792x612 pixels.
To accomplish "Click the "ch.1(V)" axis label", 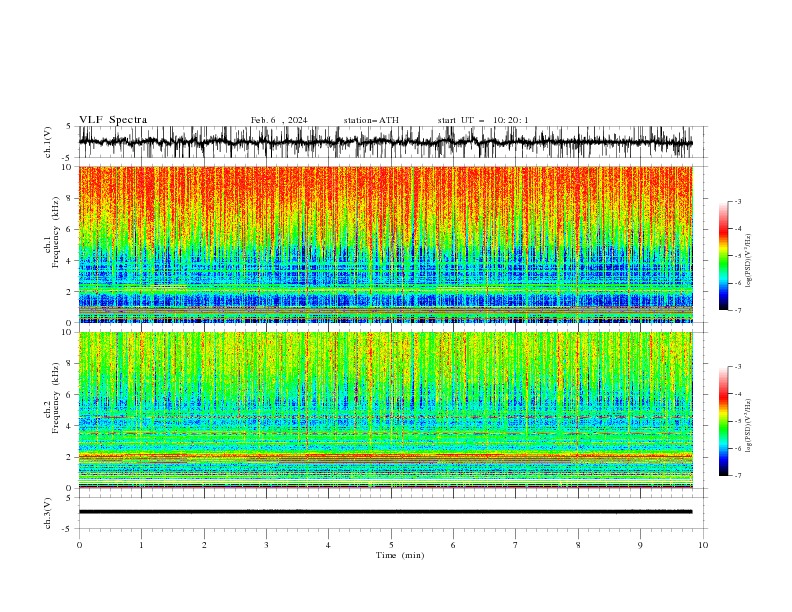I will pos(48,142).
